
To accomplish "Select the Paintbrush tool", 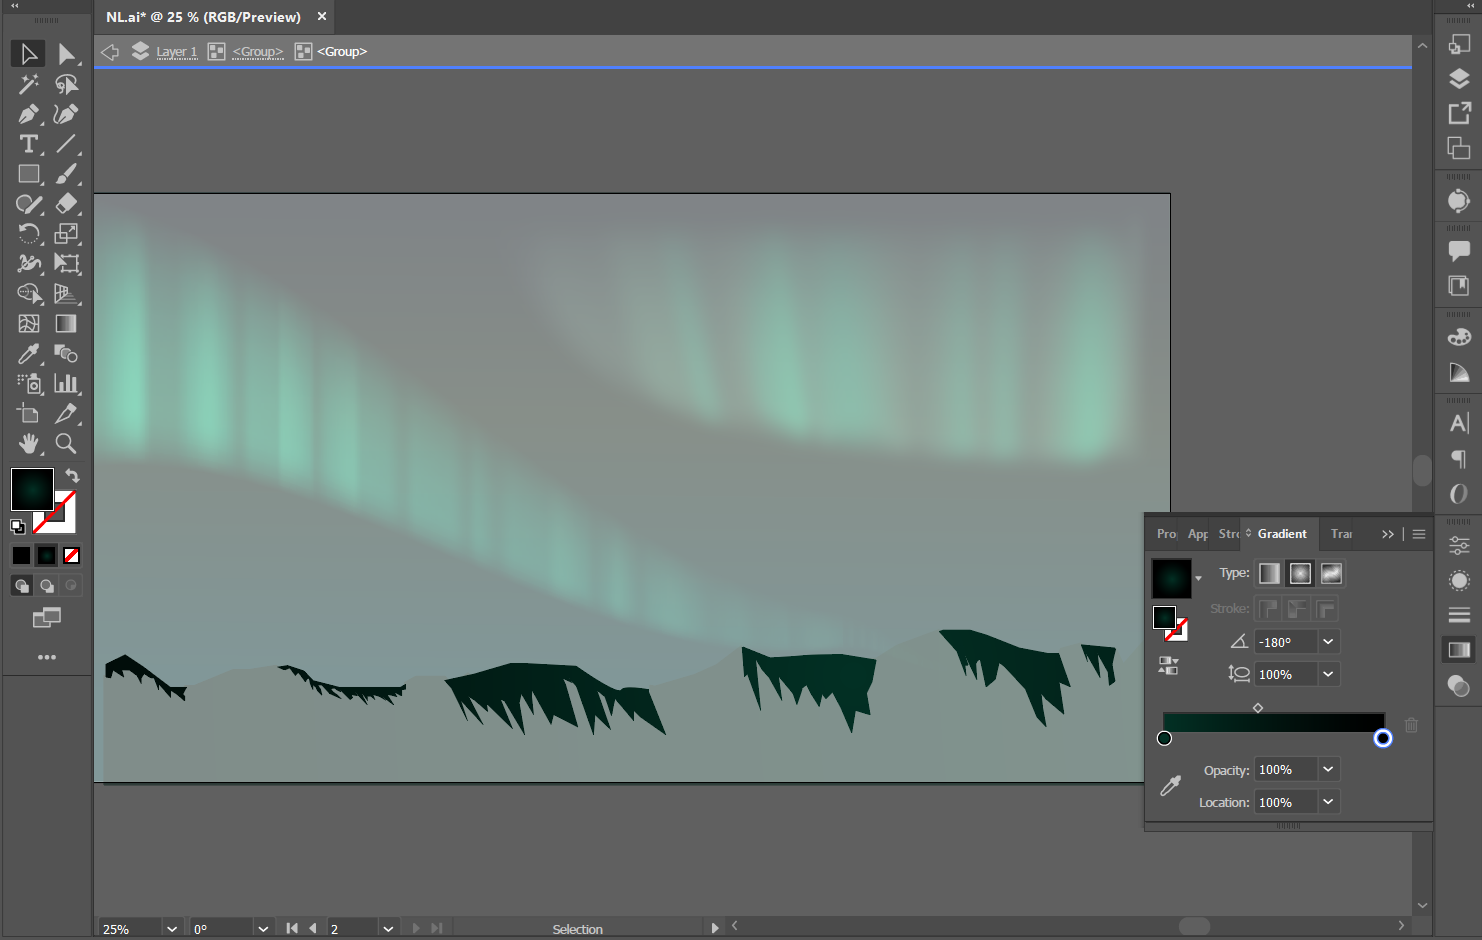I will point(66,174).
